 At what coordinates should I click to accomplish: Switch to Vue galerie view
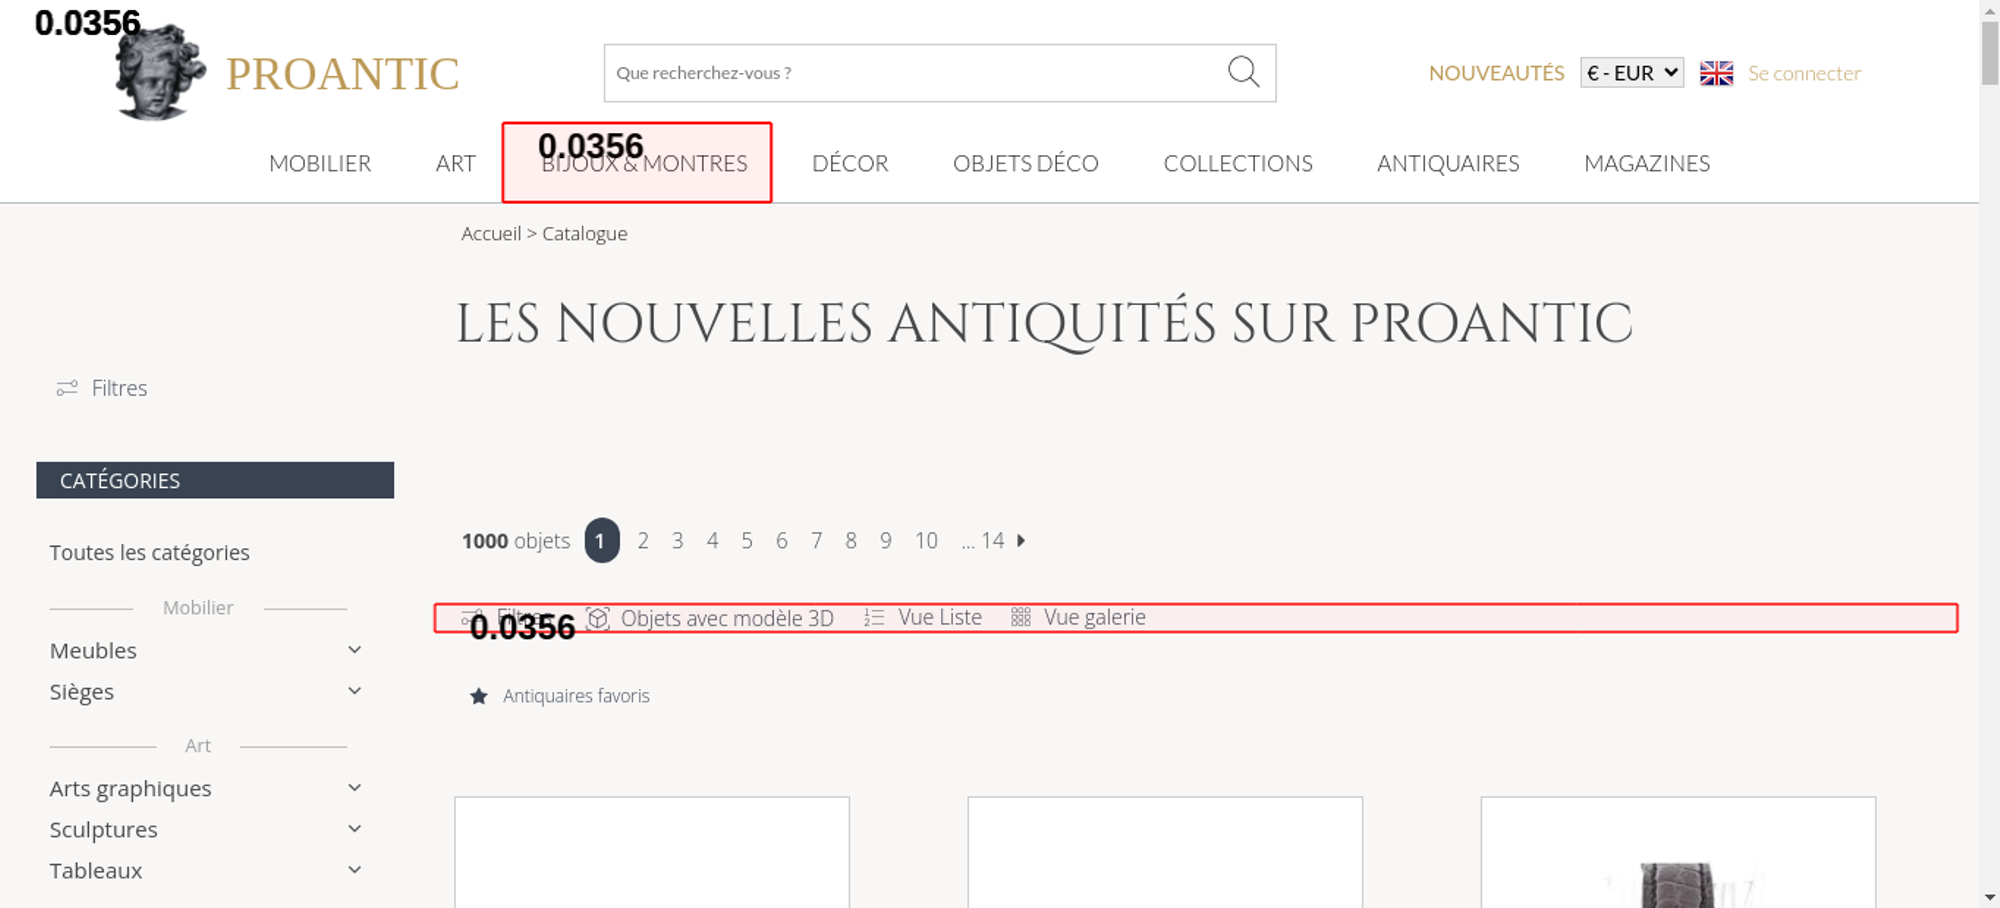click(1093, 618)
